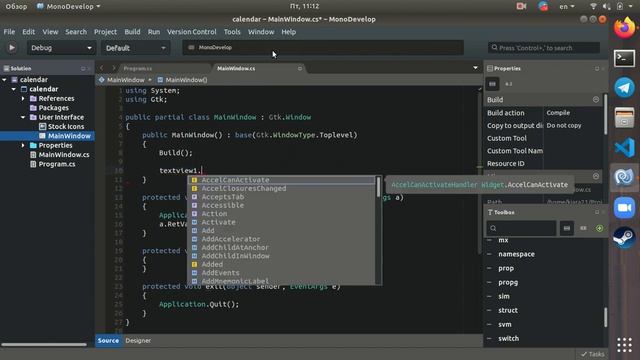This screenshot has height=360, width=640.
Task: Choose AddEvents in the completion list
Action: (x=281, y=273)
